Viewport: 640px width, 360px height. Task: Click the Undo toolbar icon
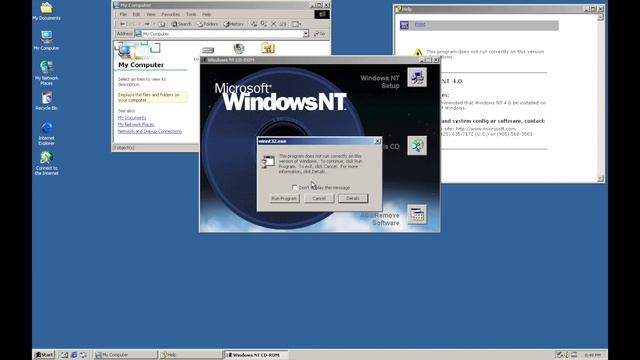[283, 24]
